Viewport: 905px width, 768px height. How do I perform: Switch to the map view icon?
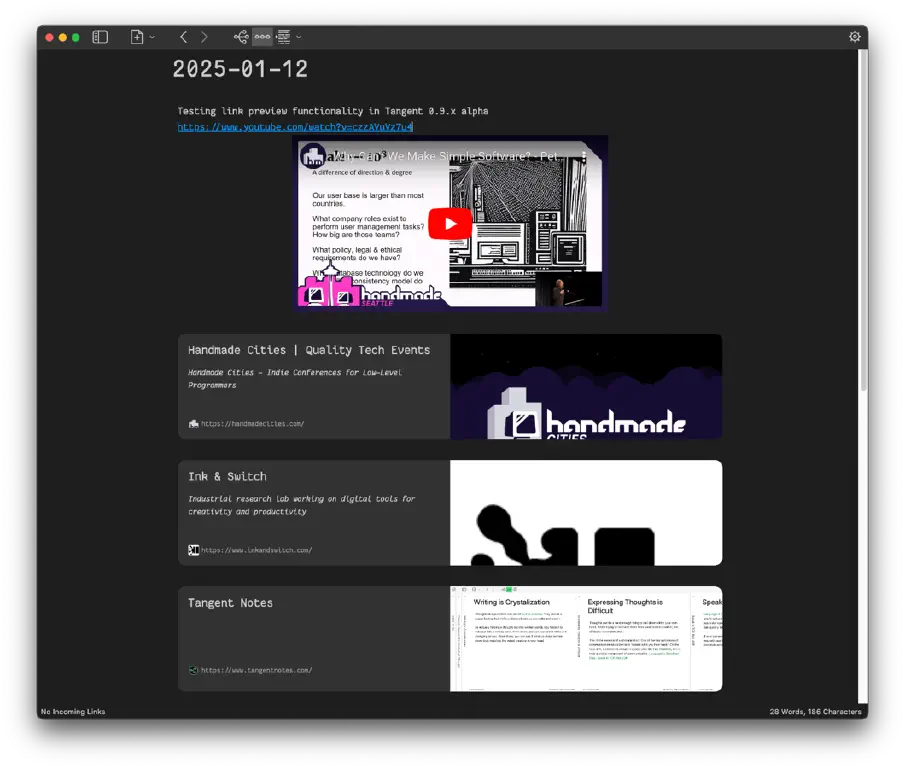(x=241, y=37)
